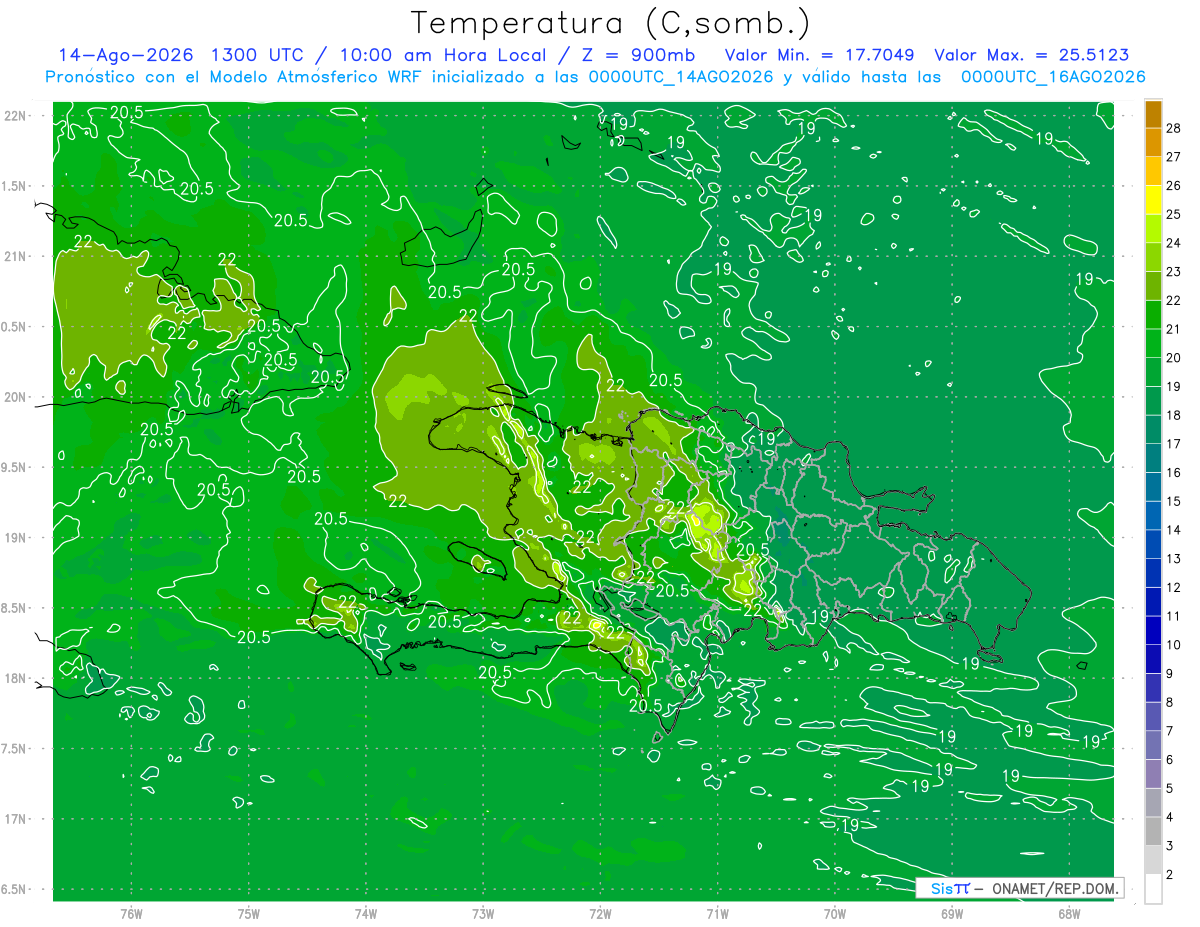Pick the dark blue swatch between 10 and 11
This screenshot has width=1200, height=927.
1153,630
